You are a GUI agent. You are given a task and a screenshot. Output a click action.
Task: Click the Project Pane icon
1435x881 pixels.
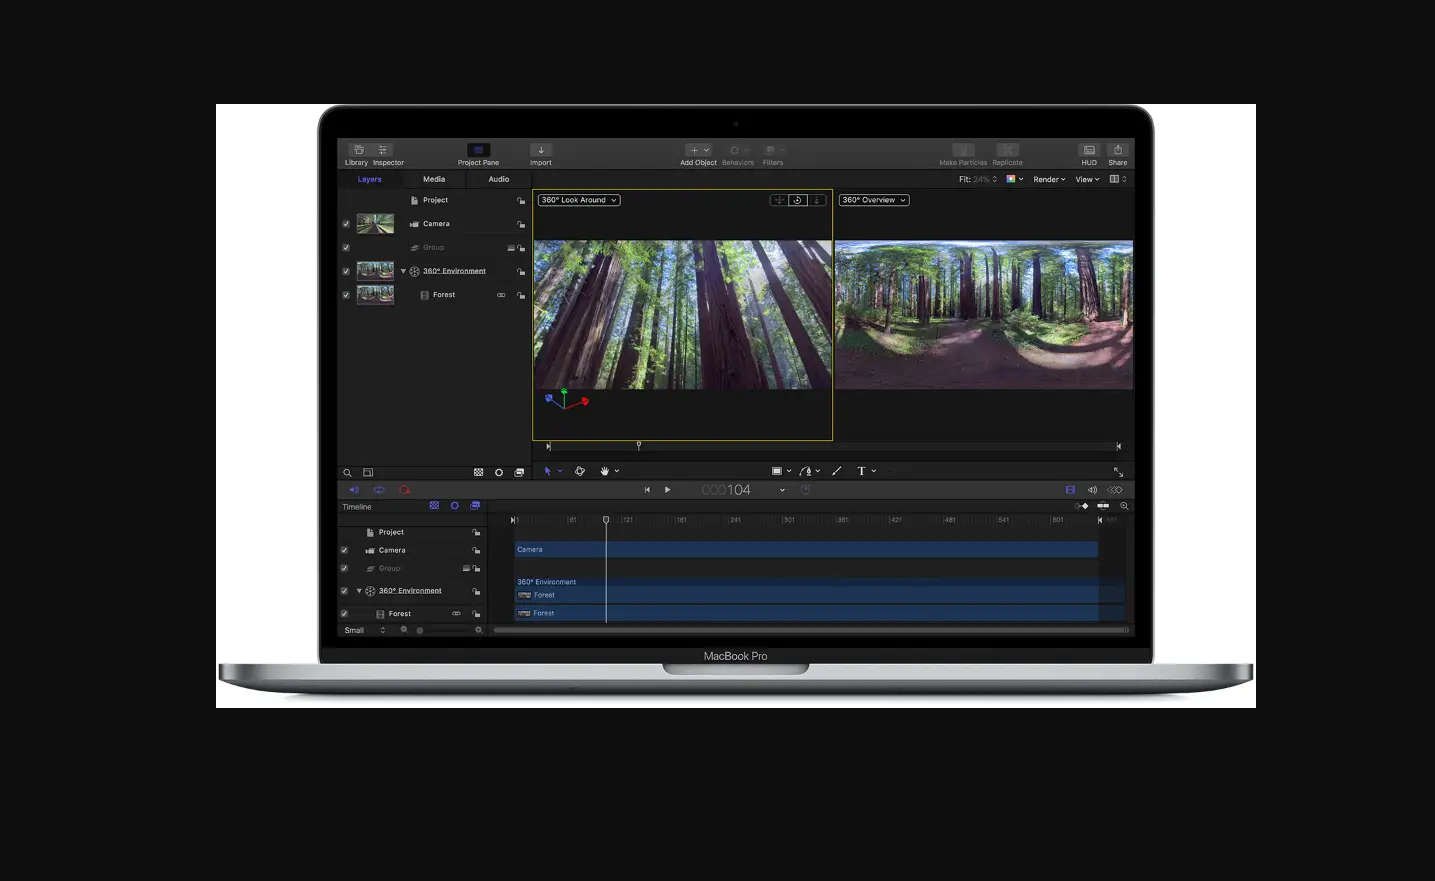click(x=477, y=150)
